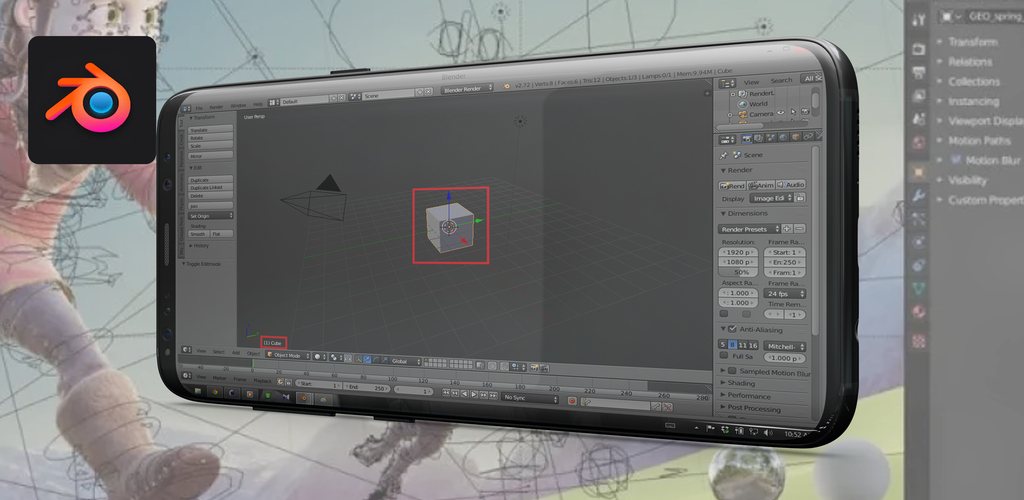
Task: Enable the Sampled Motion Blur checkbox
Action: tap(731, 372)
